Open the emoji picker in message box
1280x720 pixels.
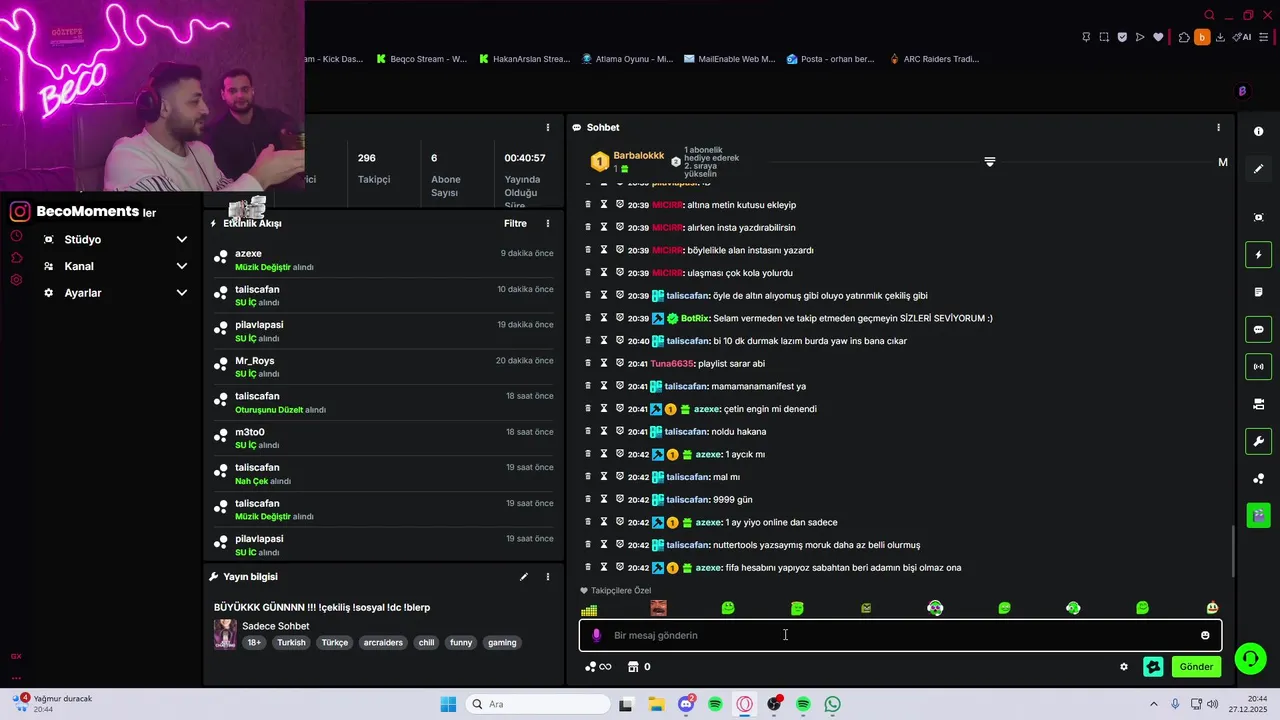click(1205, 635)
